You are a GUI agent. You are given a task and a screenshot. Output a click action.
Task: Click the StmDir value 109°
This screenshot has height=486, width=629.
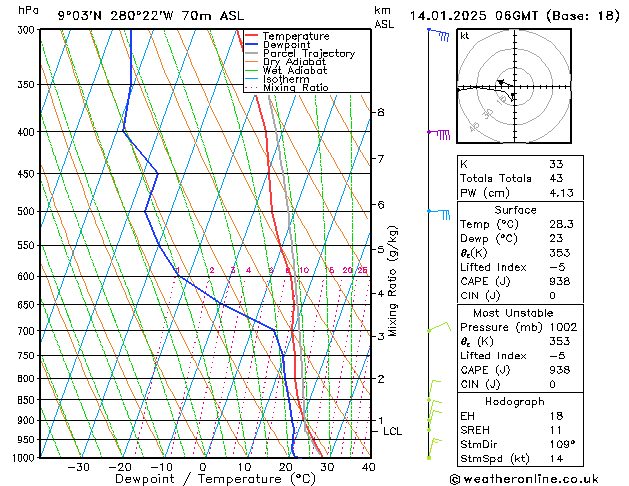click(x=562, y=444)
